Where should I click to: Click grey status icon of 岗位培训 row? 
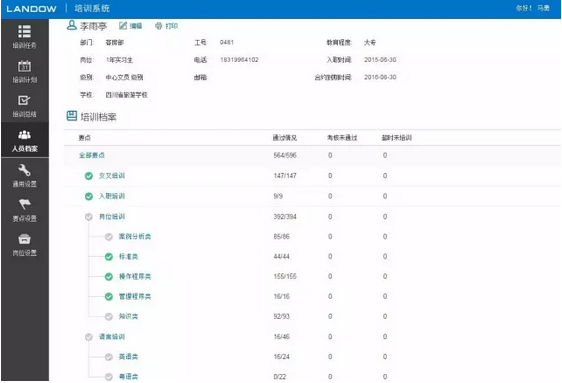[89, 217]
